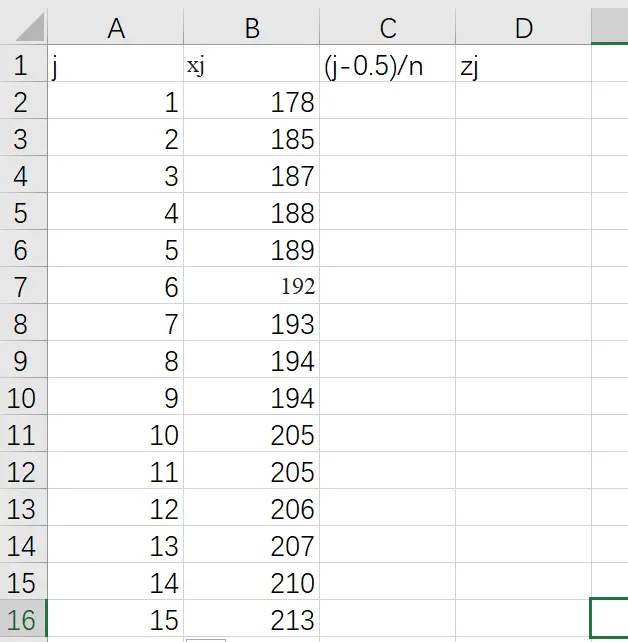This screenshot has width=628, height=642.
Task: Click cell B11 with value 205
Action: [251, 433]
